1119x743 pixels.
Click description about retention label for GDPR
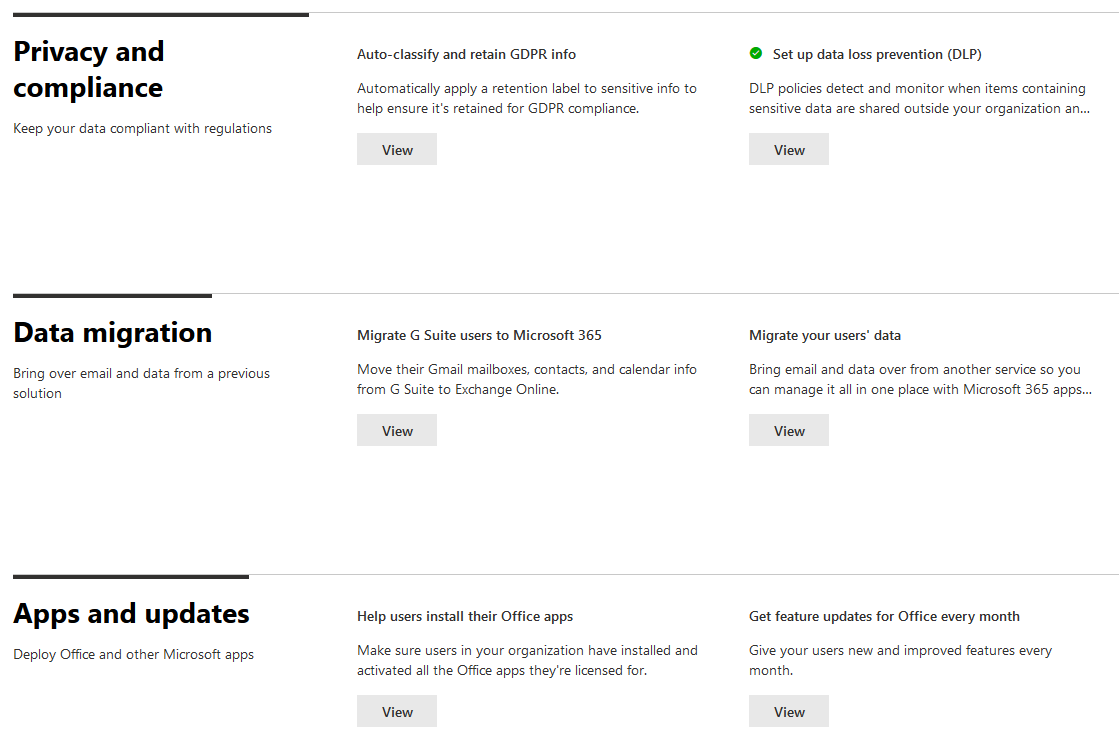pyautogui.click(x=527, y=98)
